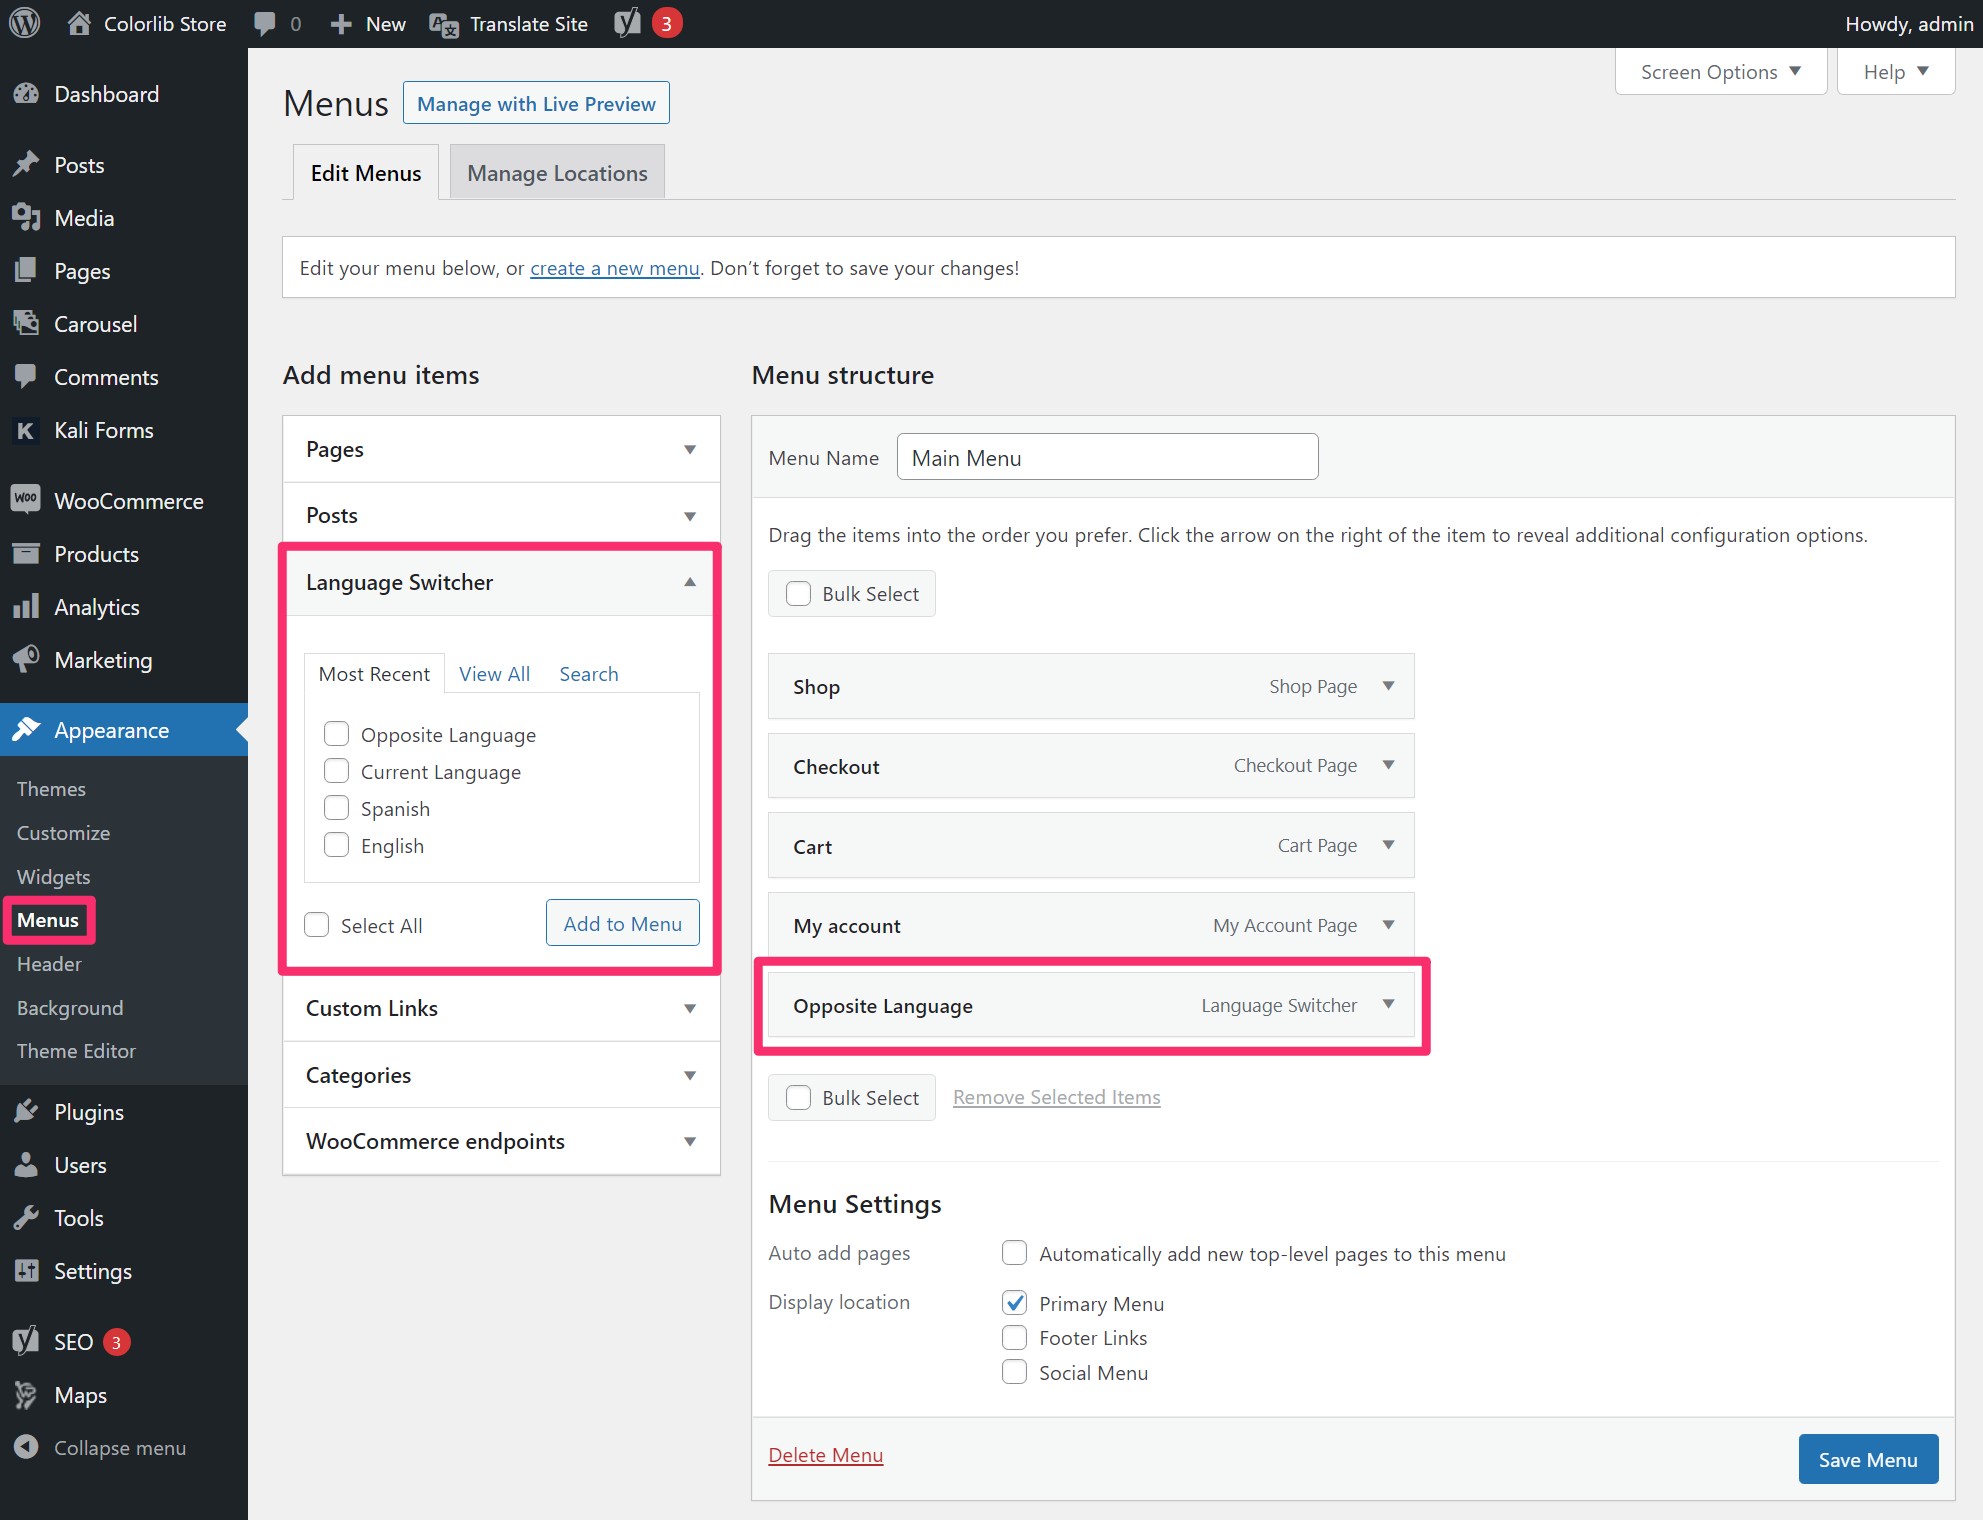
Task: Click Remove Selected Items link
Action: 1056,1097
